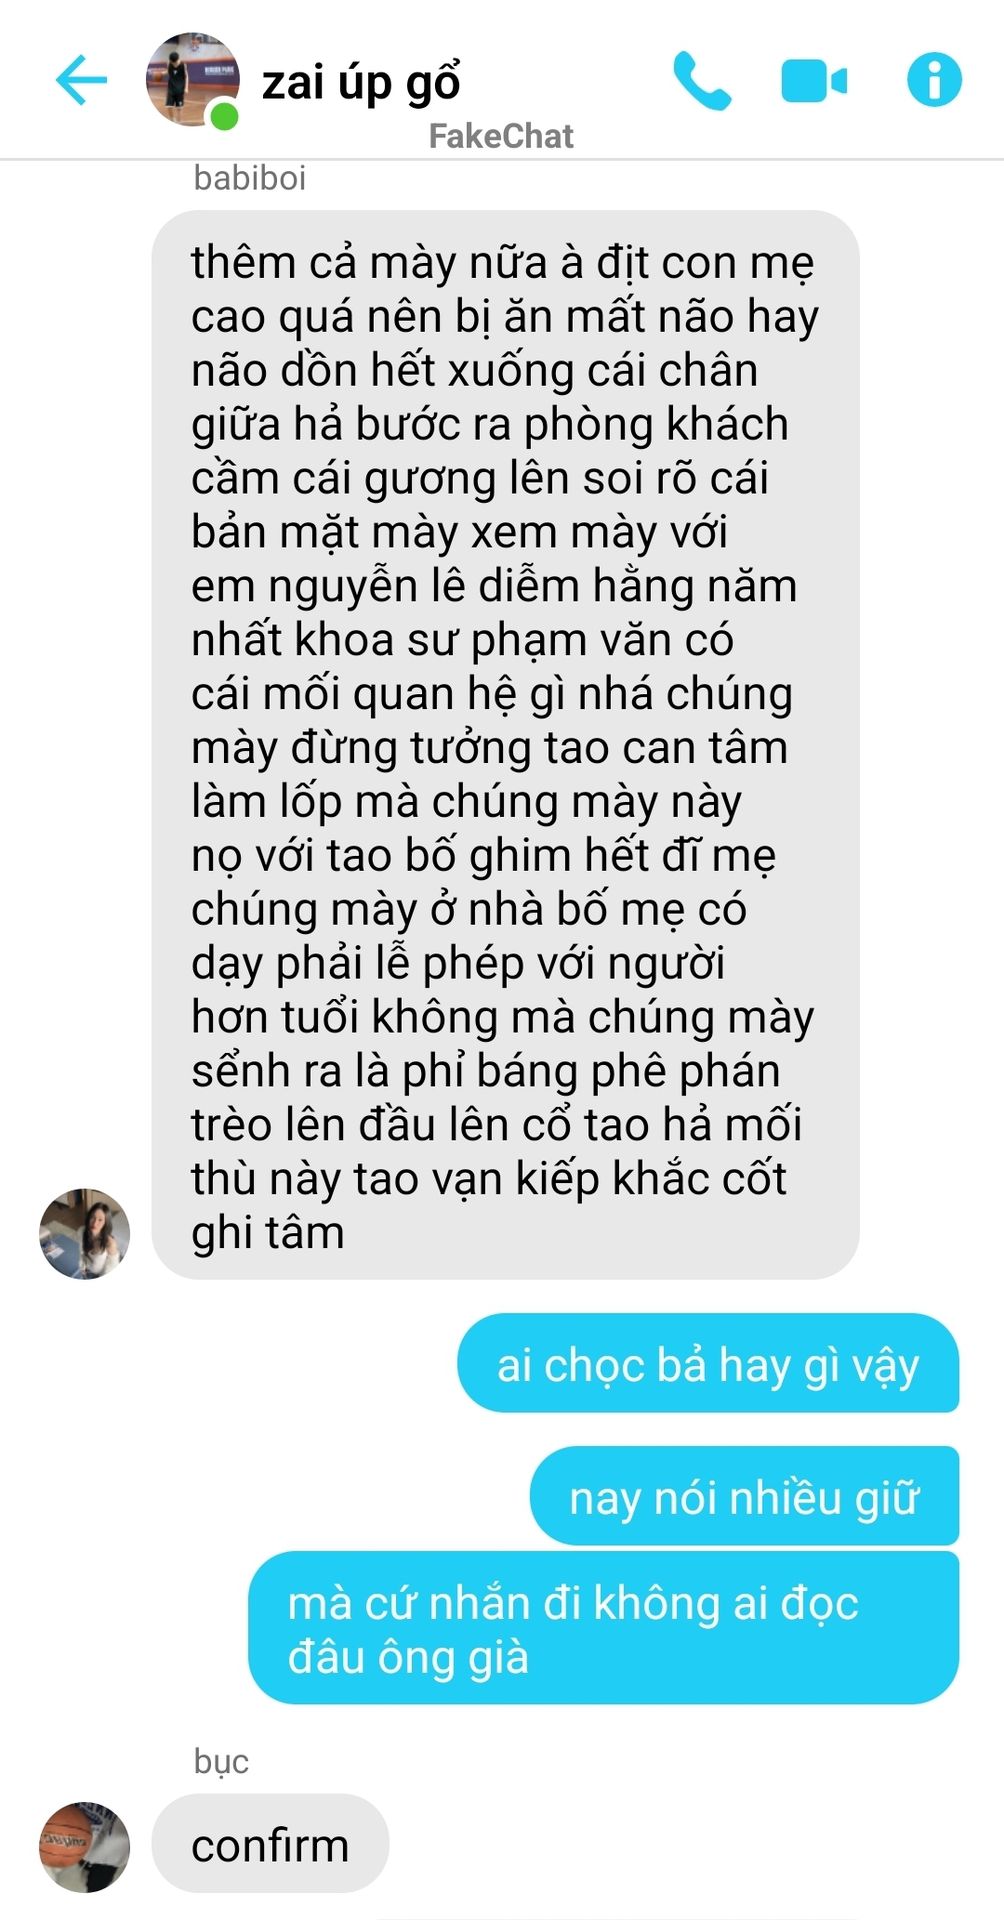Tap the green online status dot
The image size is (1004, 1920).
pos(224,116)
